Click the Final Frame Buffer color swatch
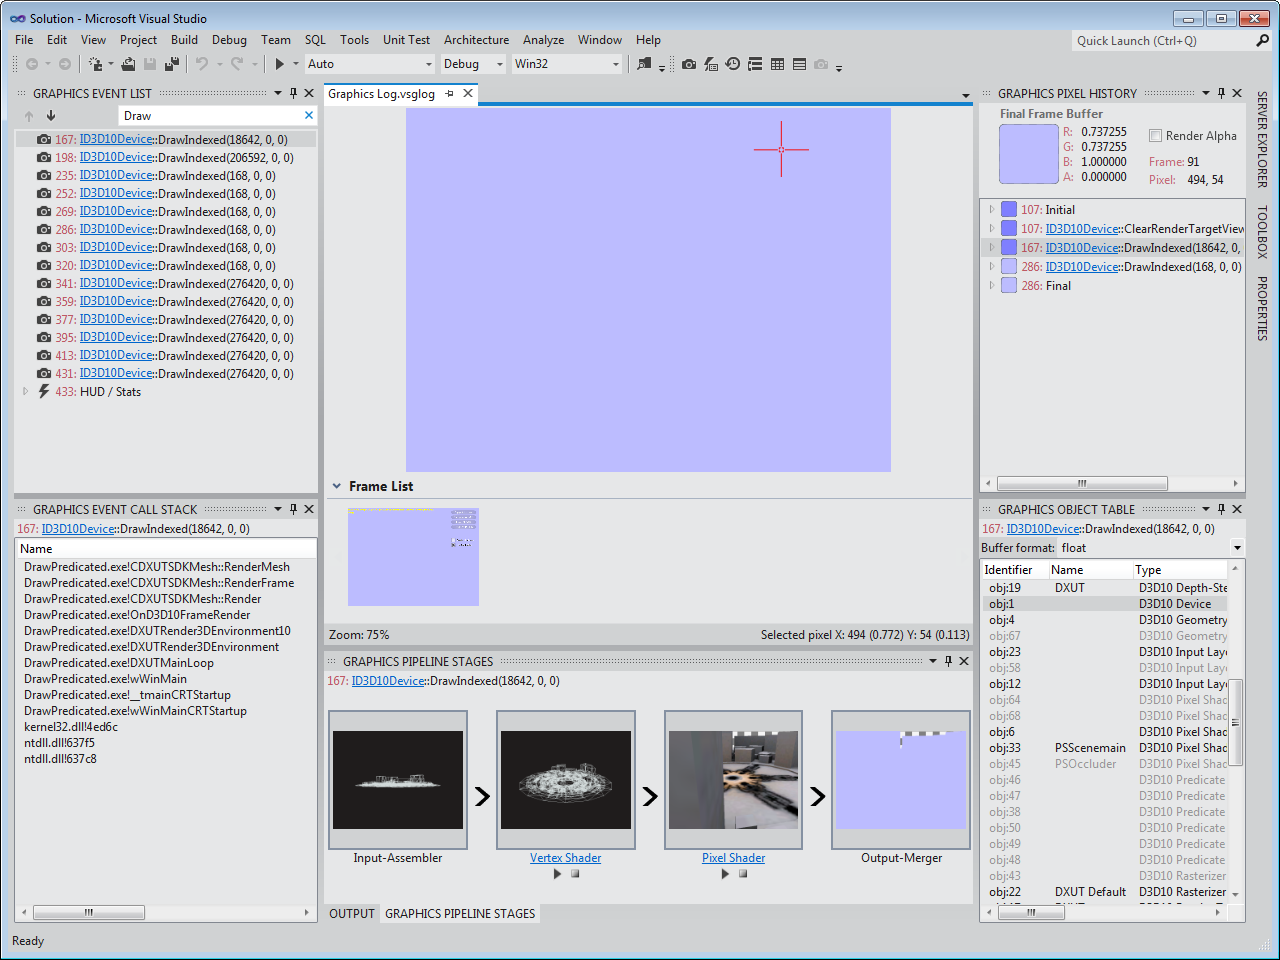 (x=1028, y=154)
